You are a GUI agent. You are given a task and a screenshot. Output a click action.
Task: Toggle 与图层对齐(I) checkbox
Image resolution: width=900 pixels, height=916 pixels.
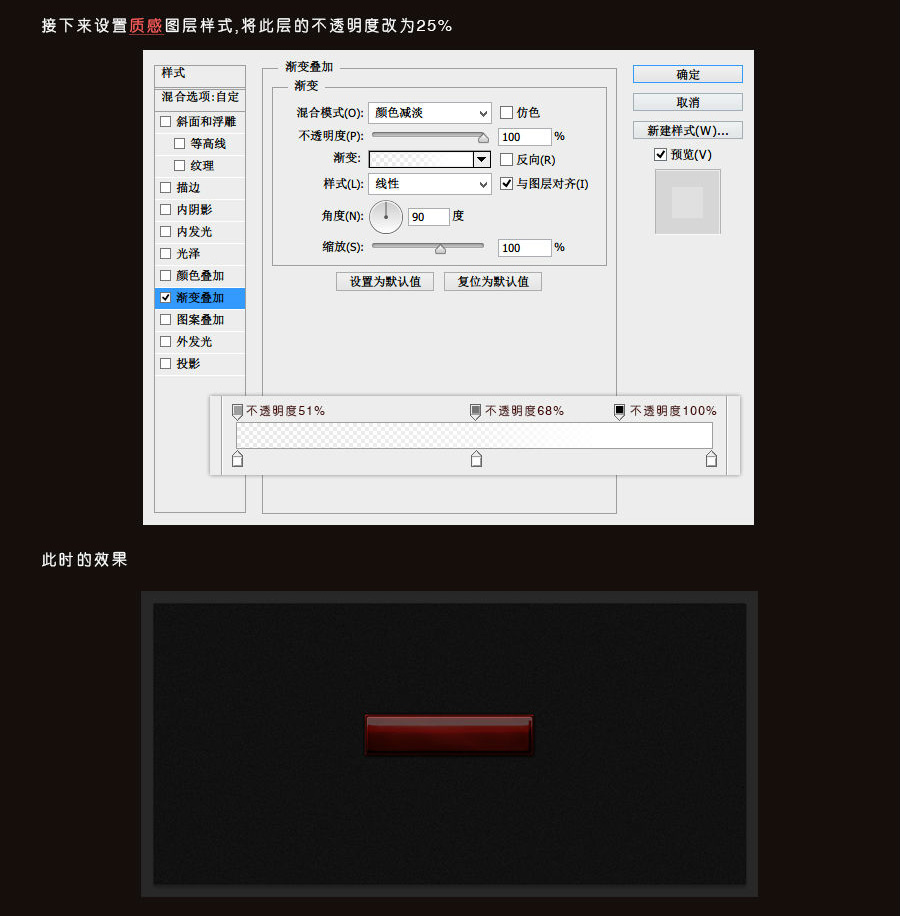coord(506,183)
